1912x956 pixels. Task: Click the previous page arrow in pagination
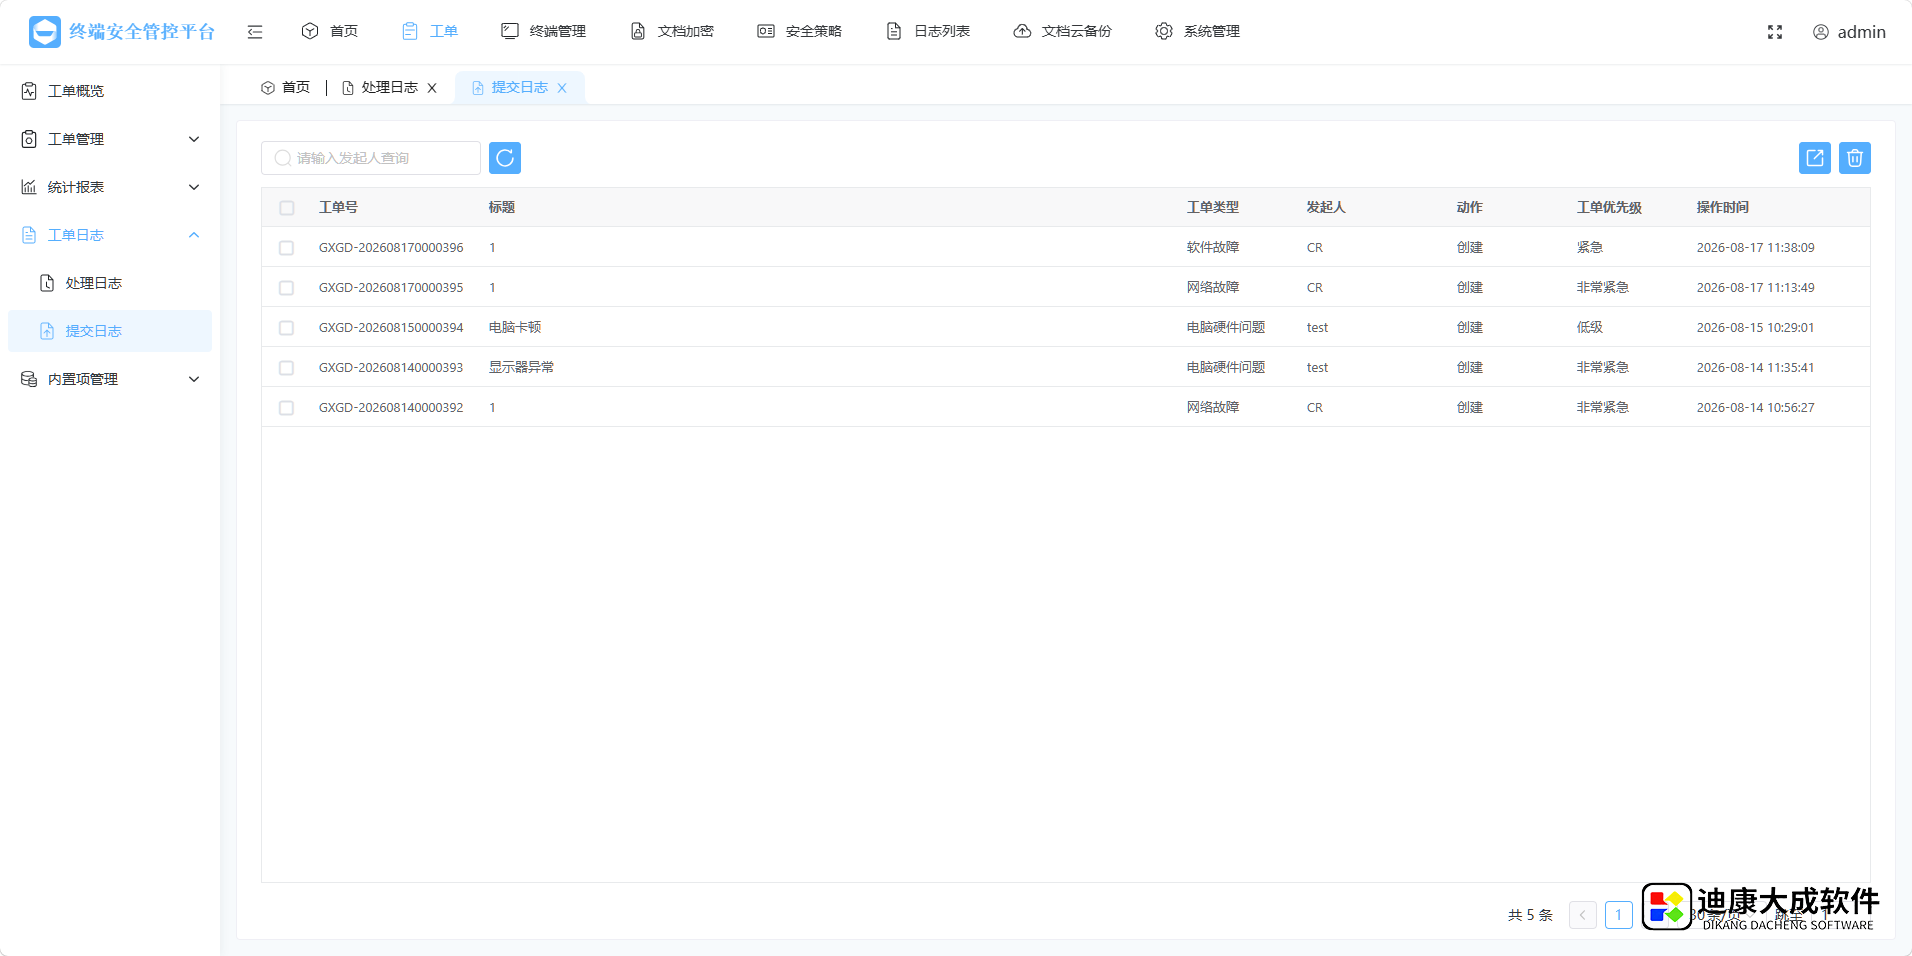(x=1583, y=915)
